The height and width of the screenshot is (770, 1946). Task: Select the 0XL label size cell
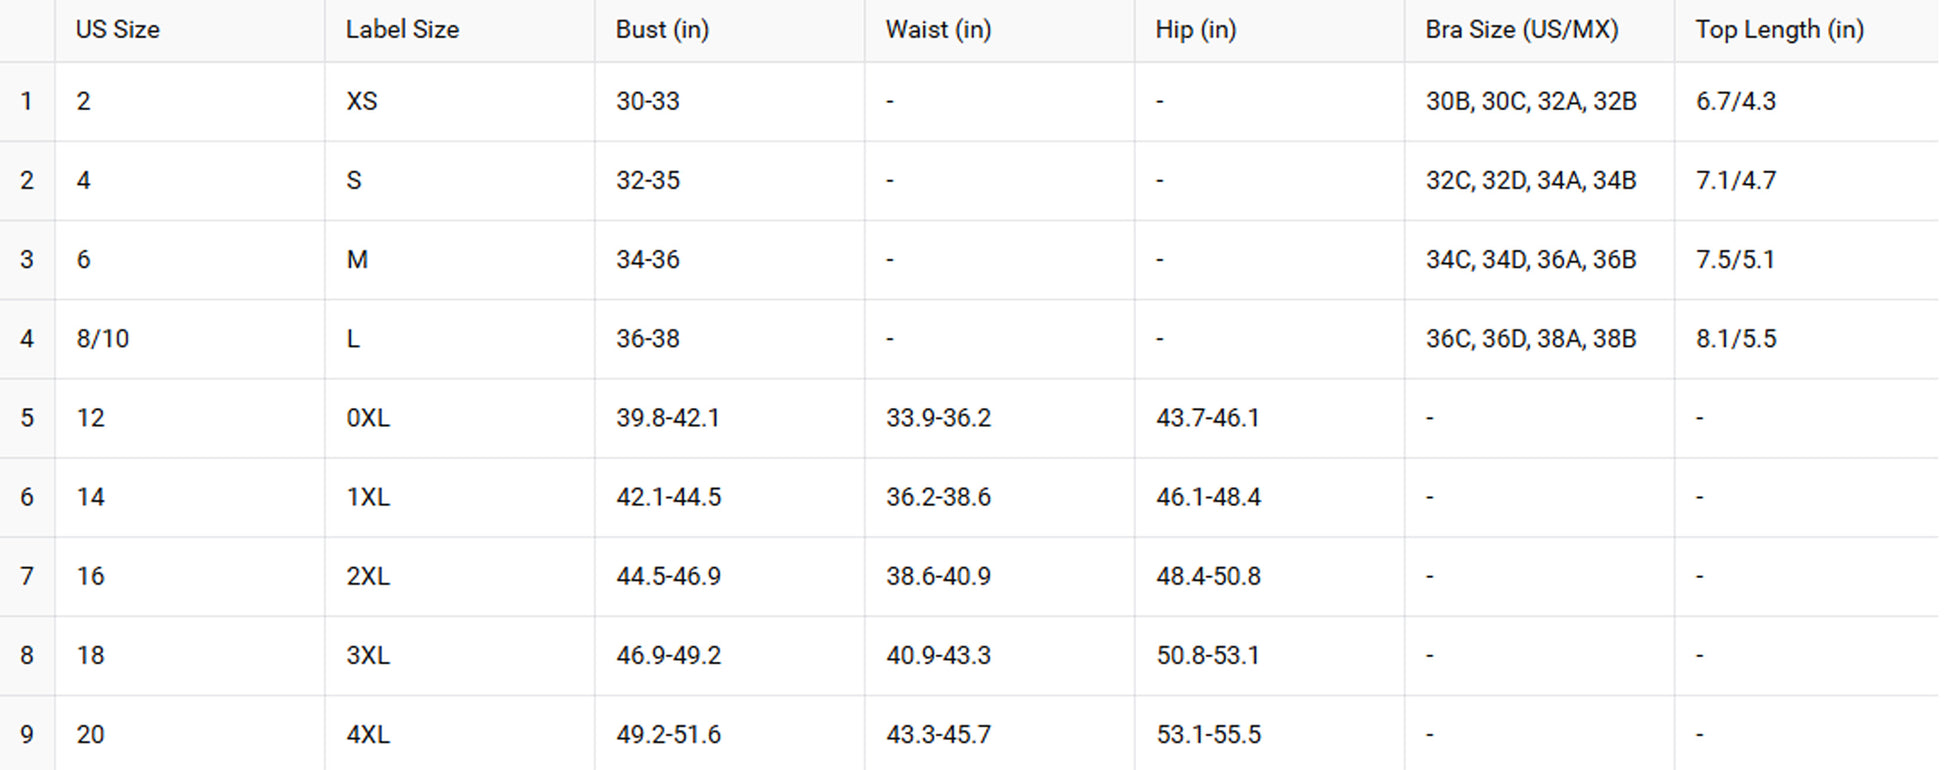(368, 418)
